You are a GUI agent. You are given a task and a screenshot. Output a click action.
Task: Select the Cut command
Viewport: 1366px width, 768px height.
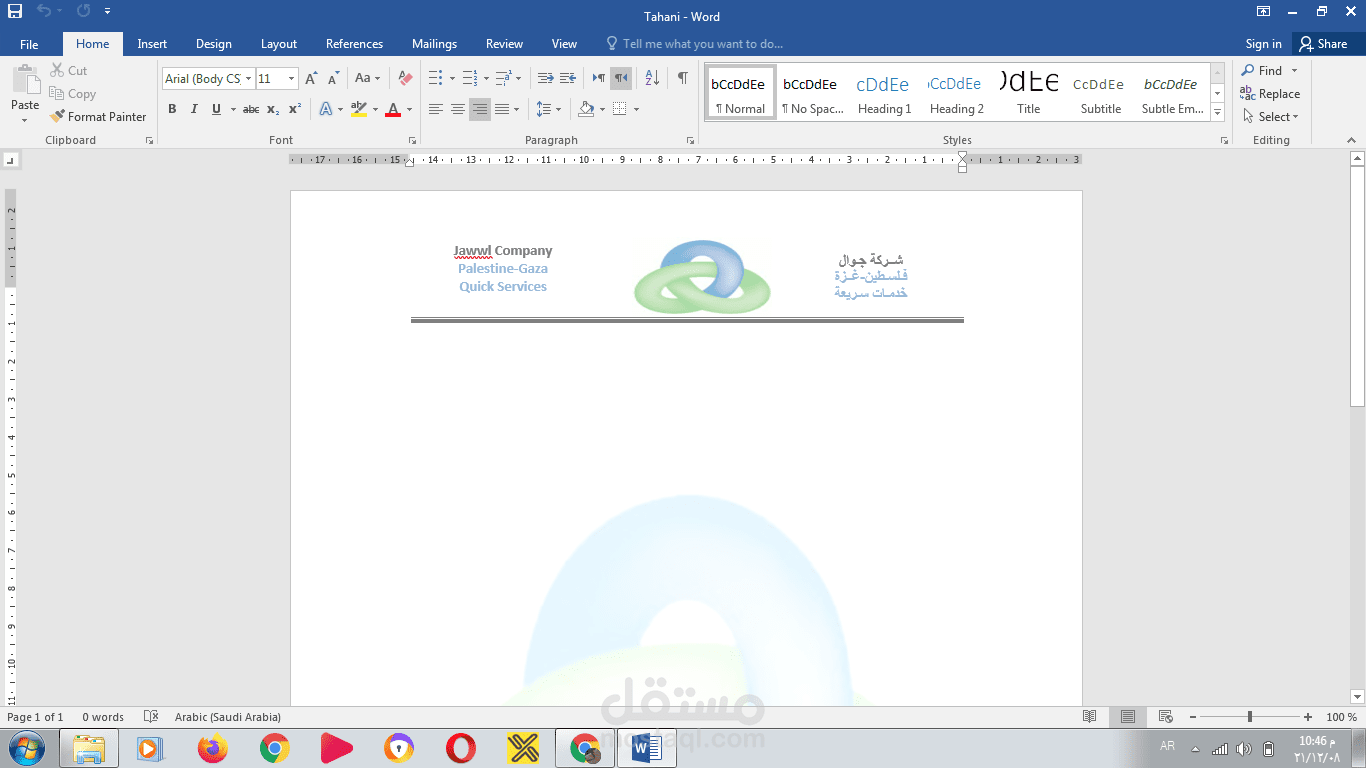[x=69, y=71]
